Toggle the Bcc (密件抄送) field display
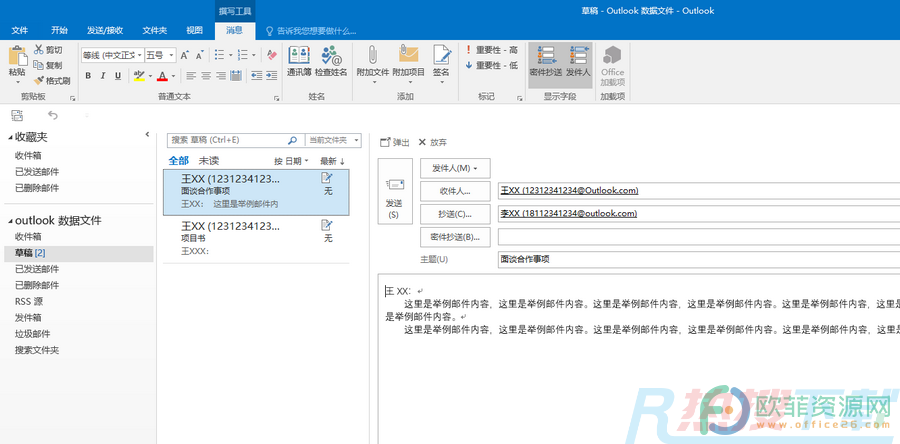This screenshot has height=444, width=900. click(545, 60)
